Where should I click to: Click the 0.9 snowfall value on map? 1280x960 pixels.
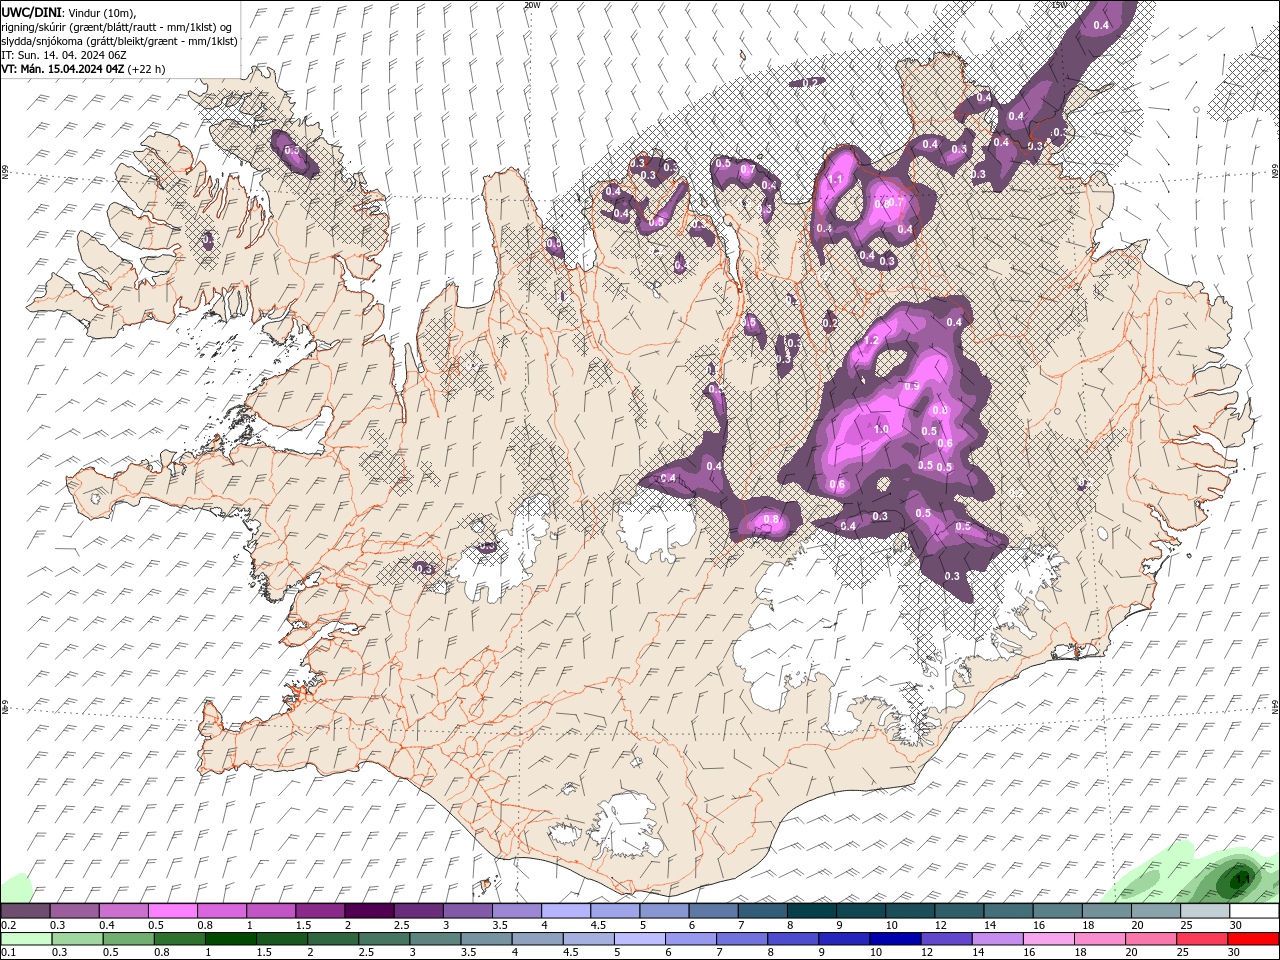pos(911,386)
